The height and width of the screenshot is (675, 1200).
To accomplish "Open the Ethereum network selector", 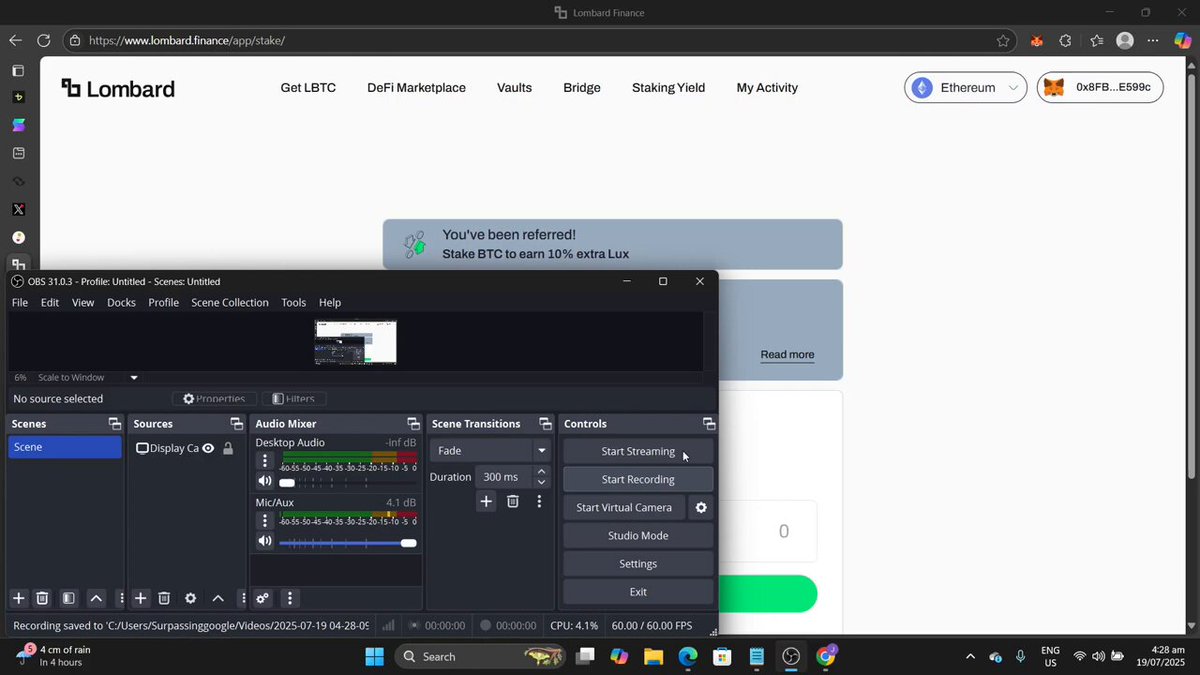I will 966,87.
